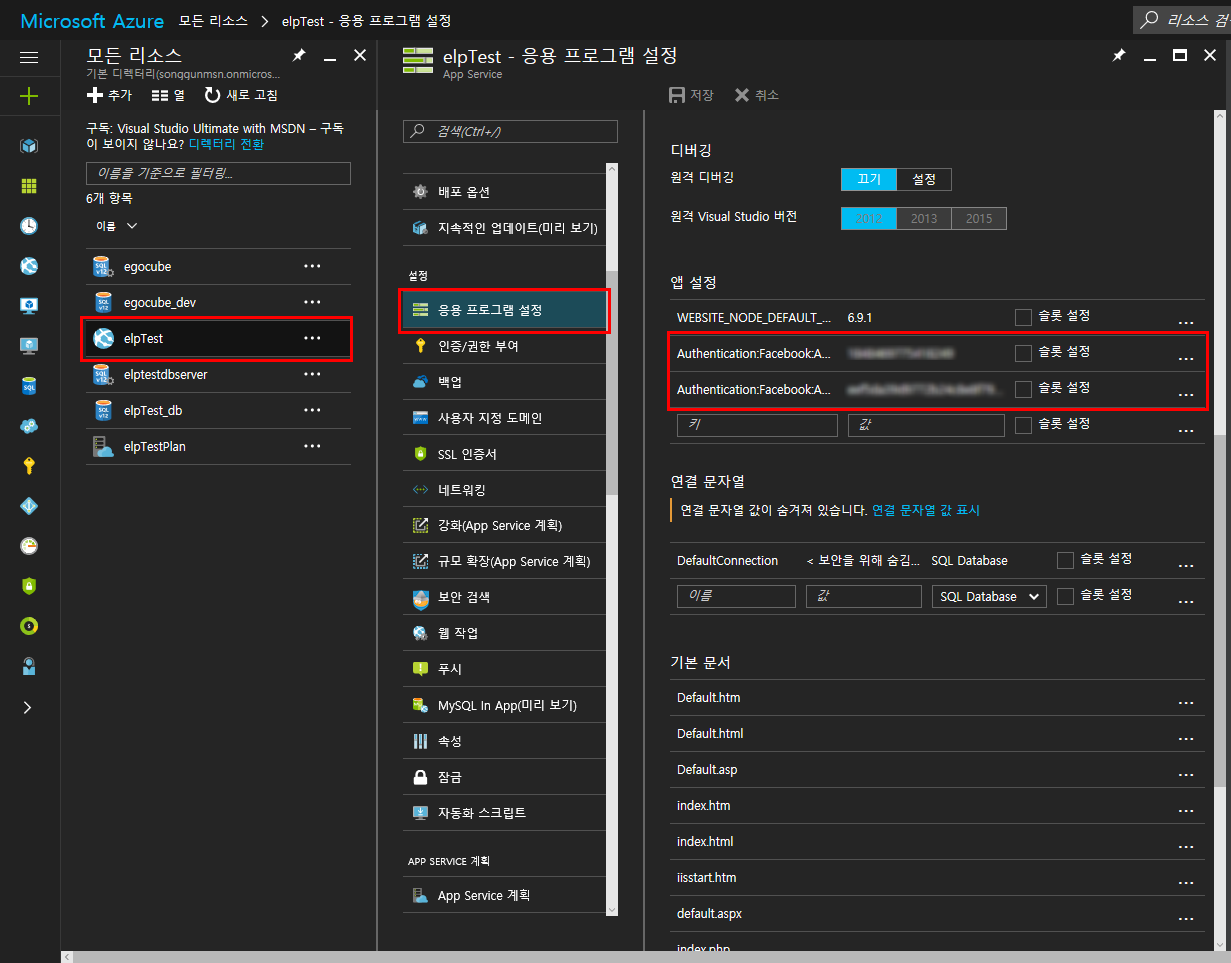Click the Cancel (취소) button
Image resolution: width=1231 pixels, height=963 pixels.
coord(756,95)
